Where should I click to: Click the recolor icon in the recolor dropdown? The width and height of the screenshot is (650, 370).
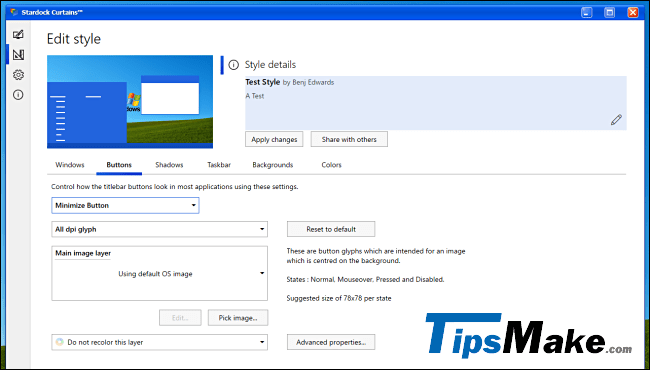pyautogui.click(x=60, y=342)
